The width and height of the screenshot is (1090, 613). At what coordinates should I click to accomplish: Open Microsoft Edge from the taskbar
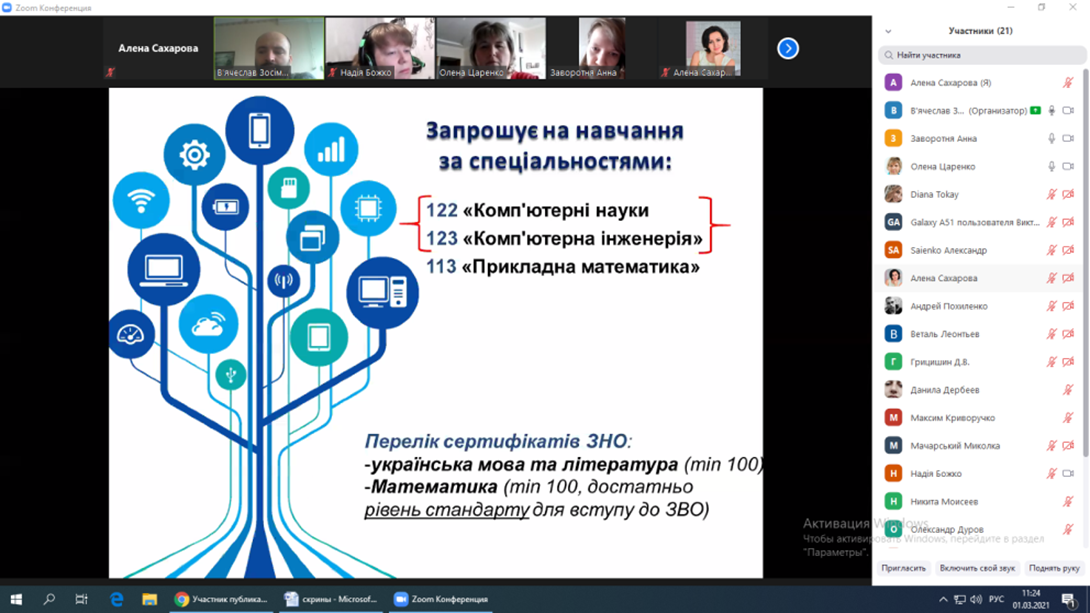coord(117,599)
